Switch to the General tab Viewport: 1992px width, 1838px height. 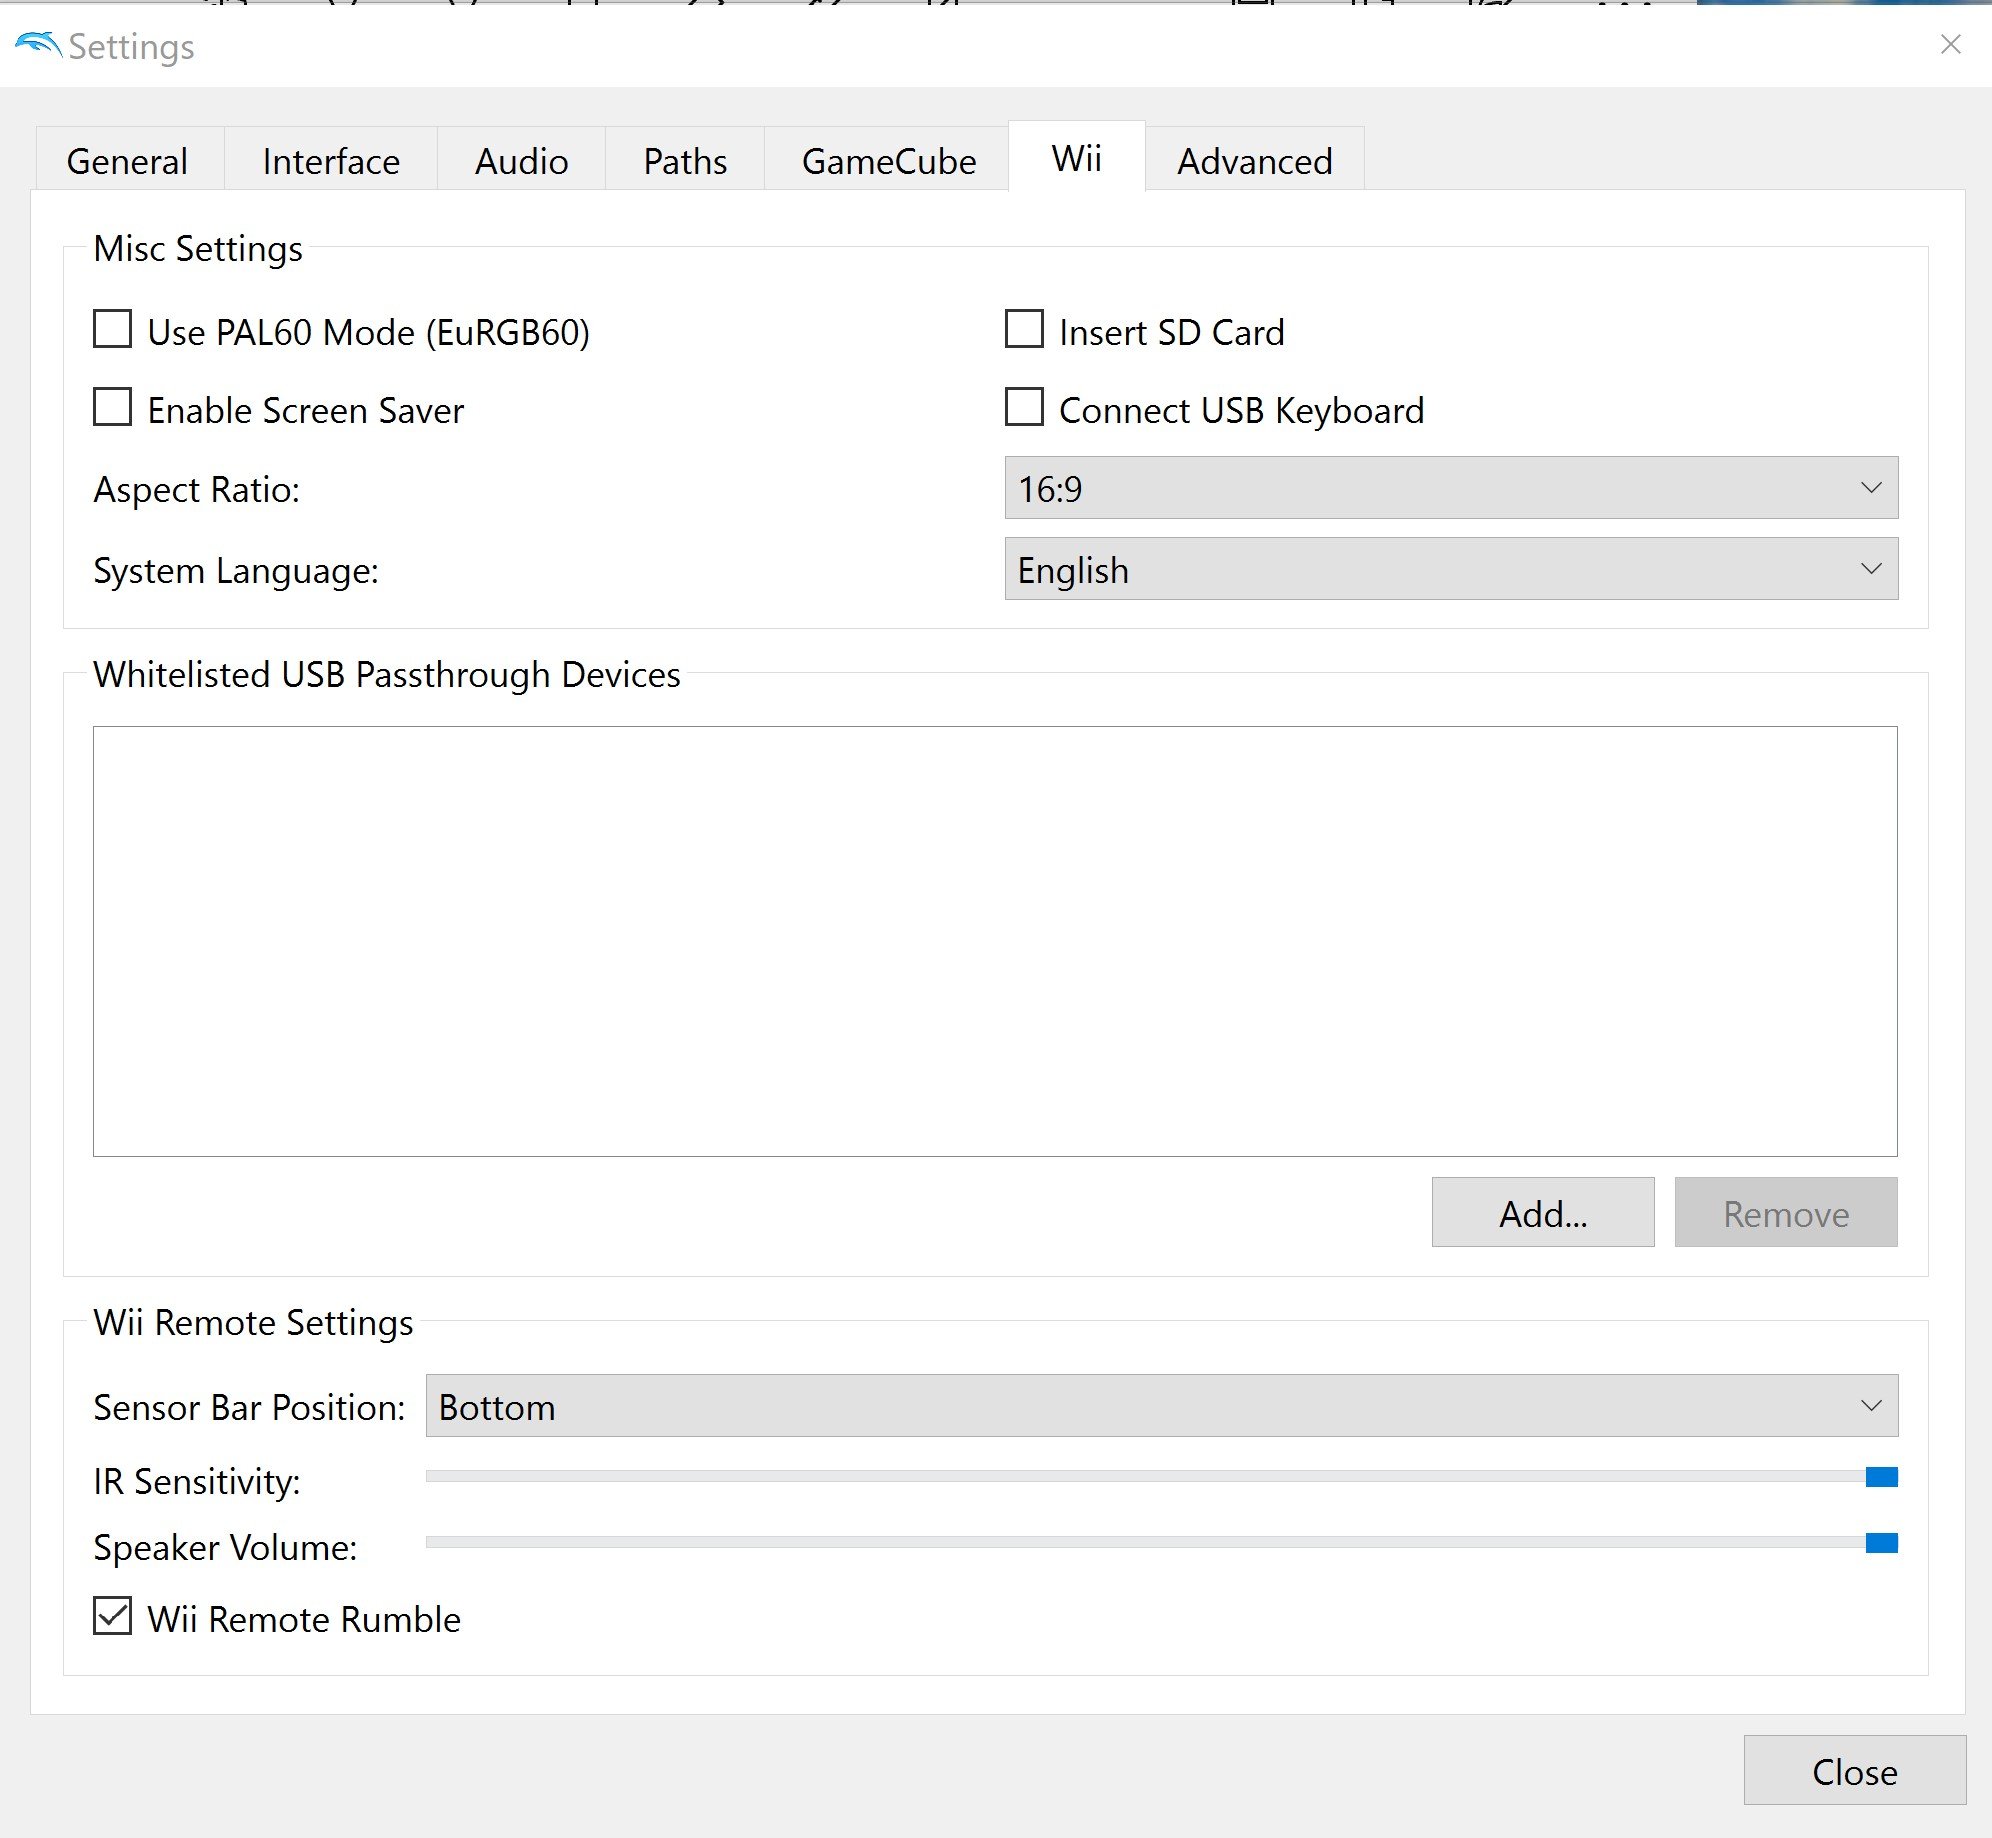click(x=127, y=161)
